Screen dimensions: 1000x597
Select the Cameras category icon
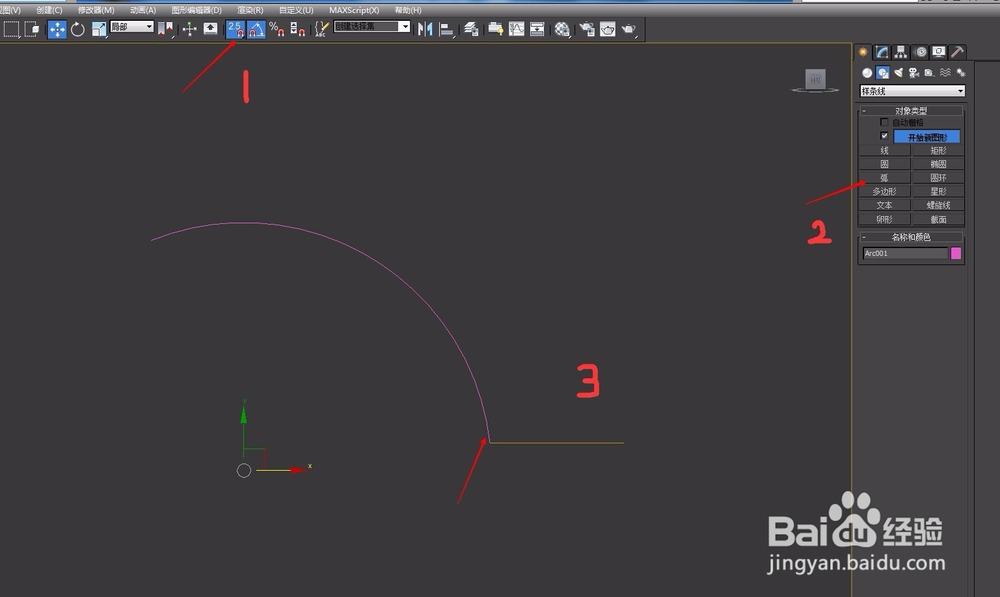tap(914, 73)
